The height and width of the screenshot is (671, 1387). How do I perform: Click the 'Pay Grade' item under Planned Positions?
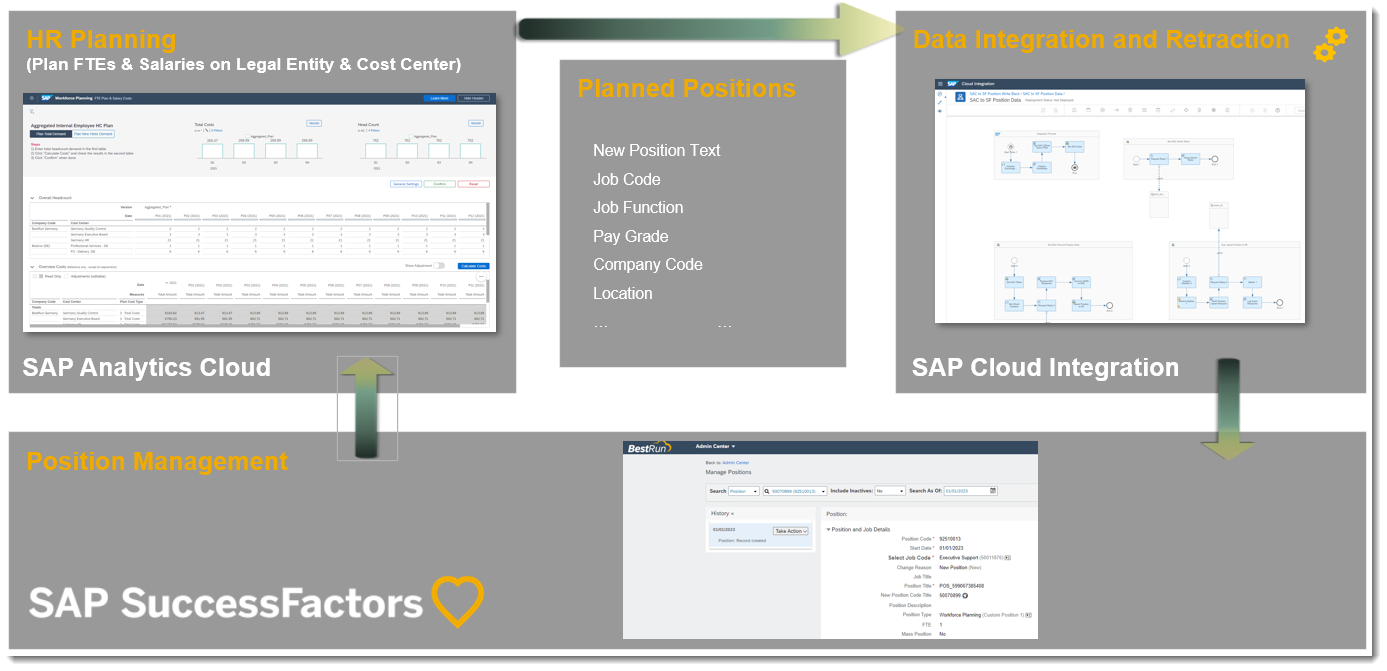(x=631, y=236)
